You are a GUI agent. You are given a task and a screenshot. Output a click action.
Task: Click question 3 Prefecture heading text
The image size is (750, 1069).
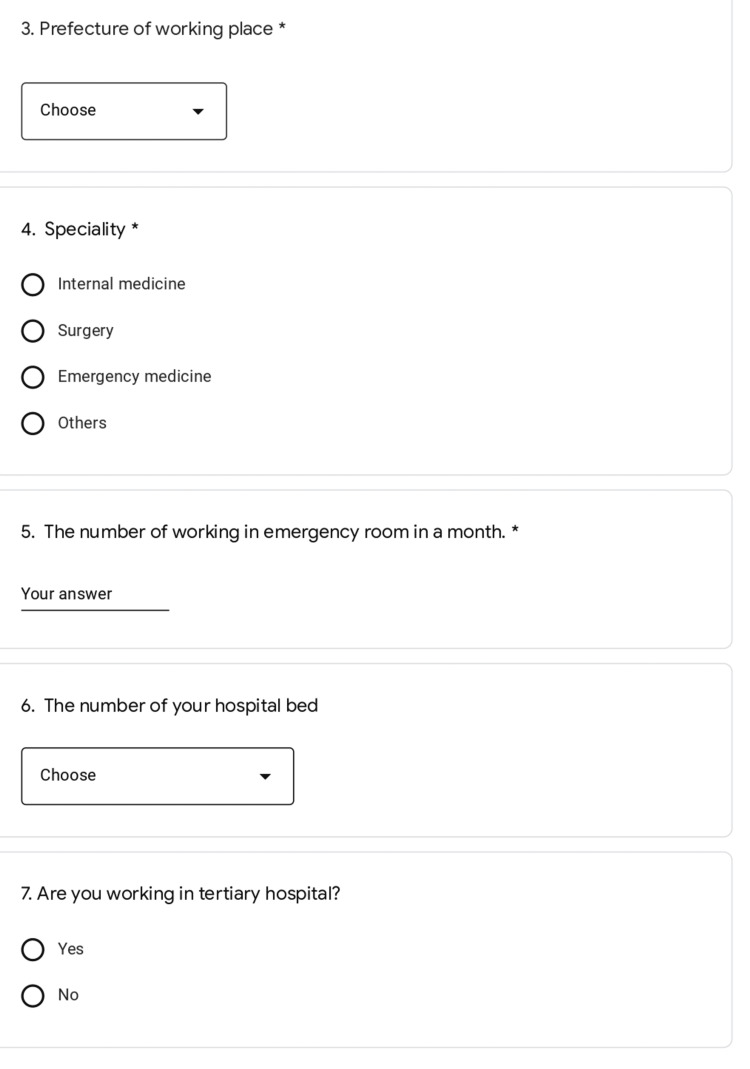coord(153,29)
